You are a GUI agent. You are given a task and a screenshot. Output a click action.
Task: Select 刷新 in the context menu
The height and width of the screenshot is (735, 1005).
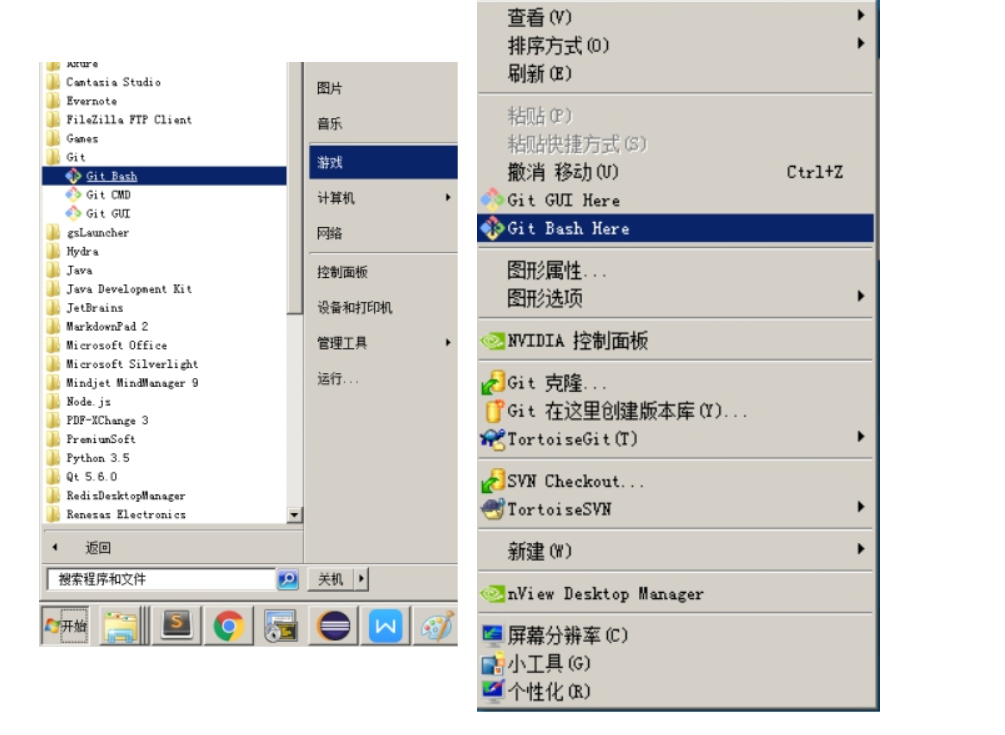(675, 73)
